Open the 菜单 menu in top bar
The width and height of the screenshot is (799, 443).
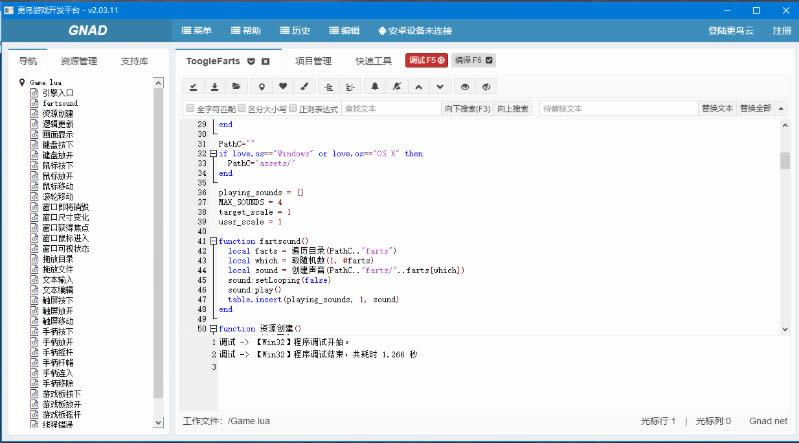point(196,31)
